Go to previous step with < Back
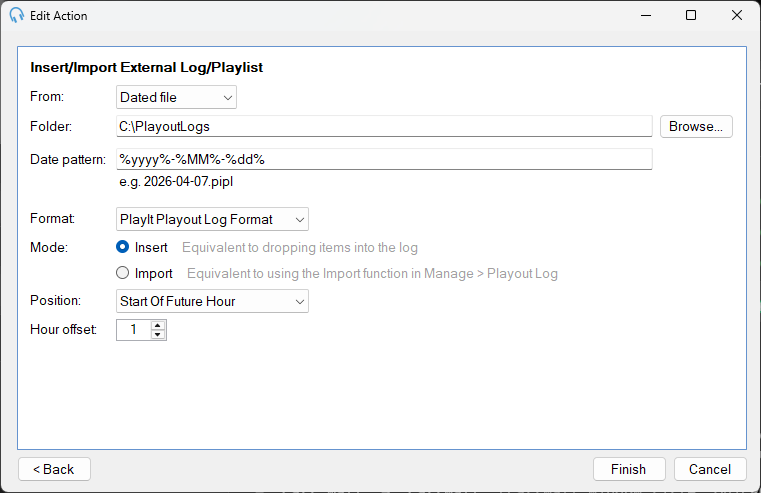761x493 pixels. tap(54, 469)
